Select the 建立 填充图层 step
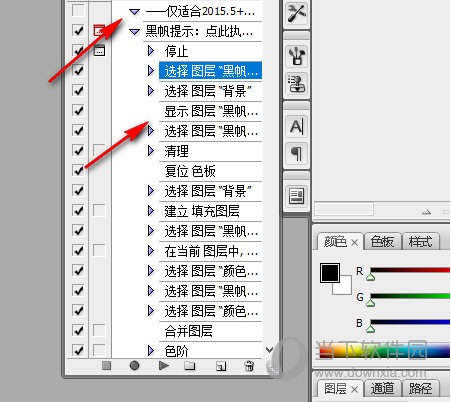Viewport: 451px width, 402px height. [211, 211]
